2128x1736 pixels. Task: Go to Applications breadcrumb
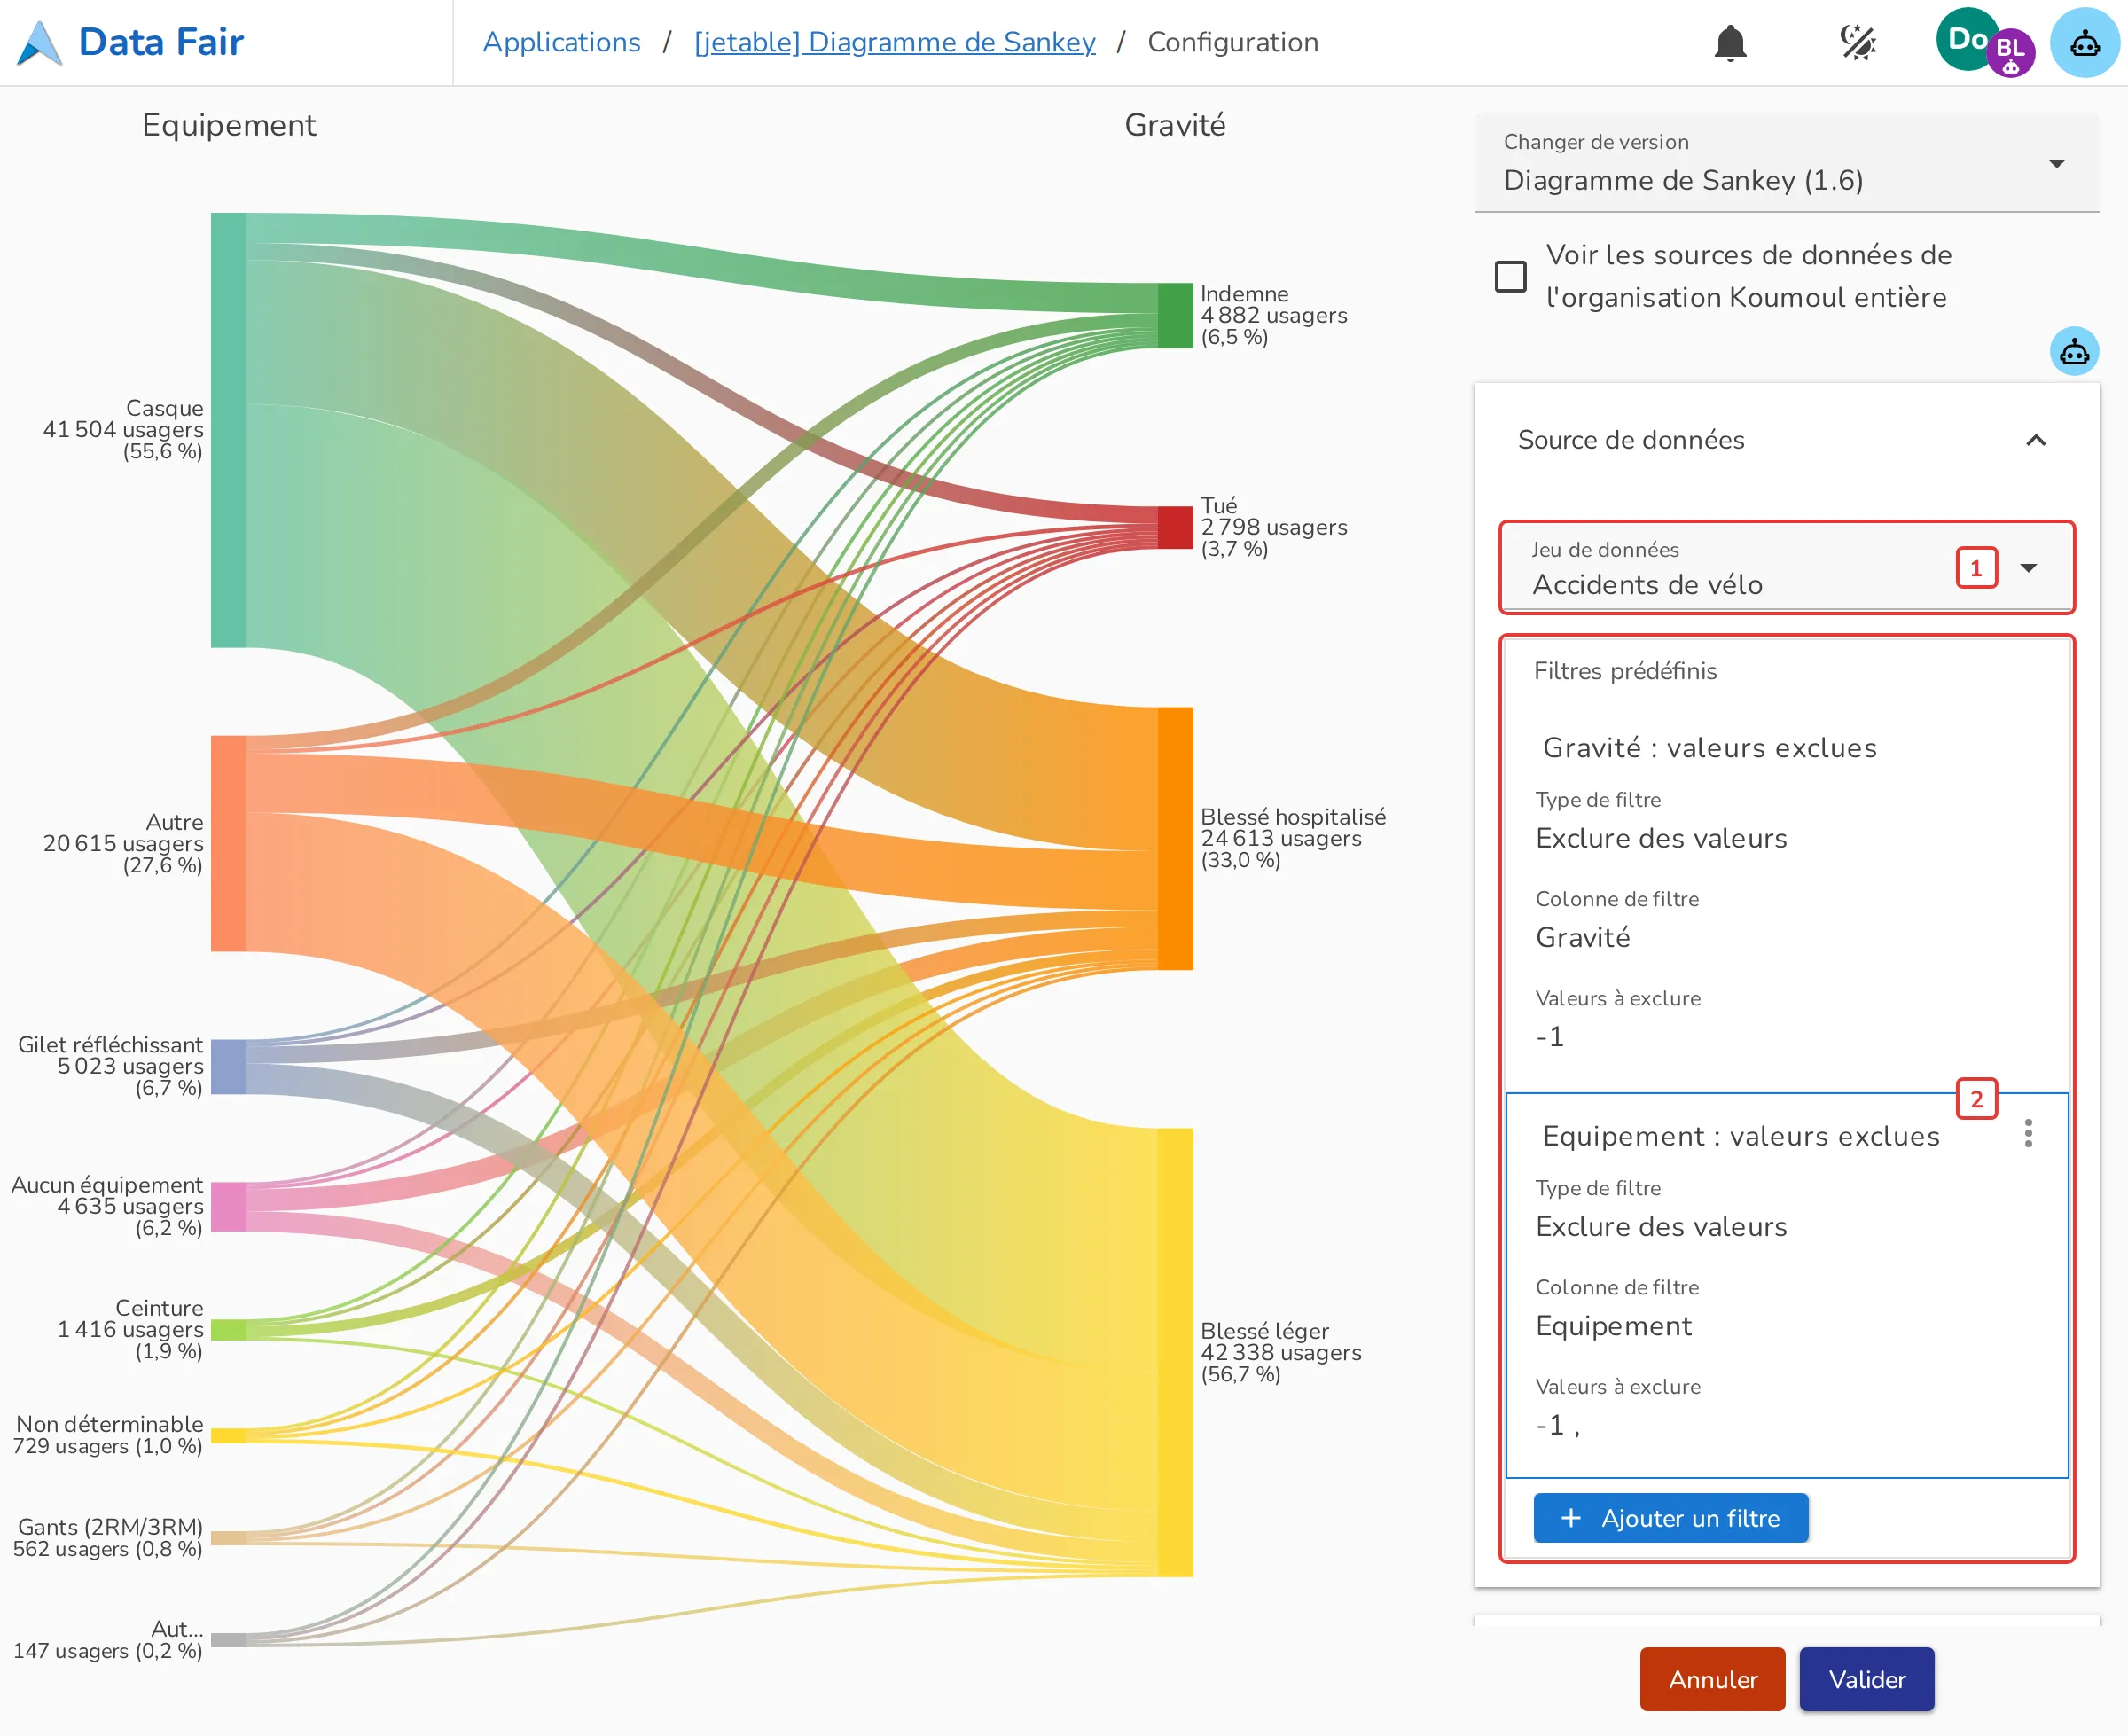pos(562,42)
